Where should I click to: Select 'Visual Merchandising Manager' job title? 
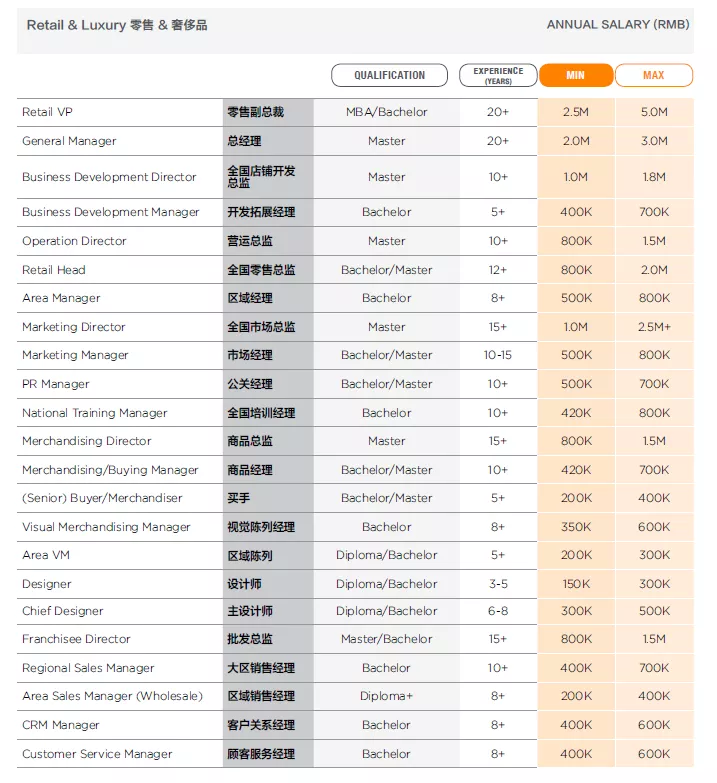tap(106, 527)
